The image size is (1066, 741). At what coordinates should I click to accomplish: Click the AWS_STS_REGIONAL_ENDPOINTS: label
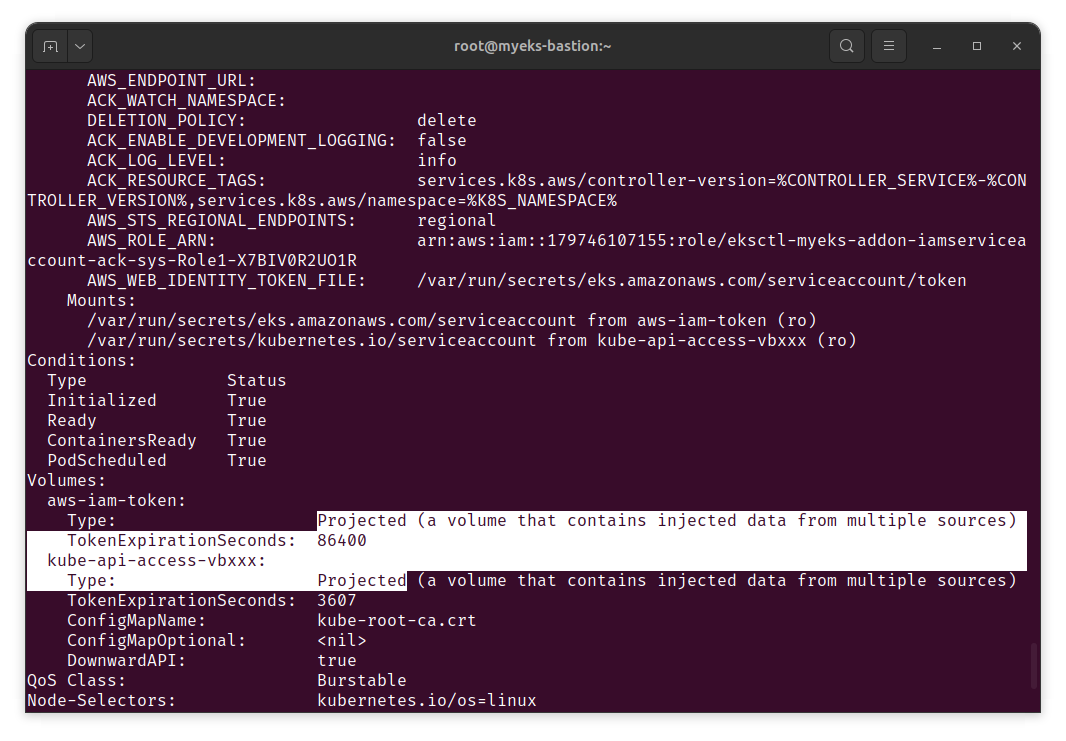(222, 221)
